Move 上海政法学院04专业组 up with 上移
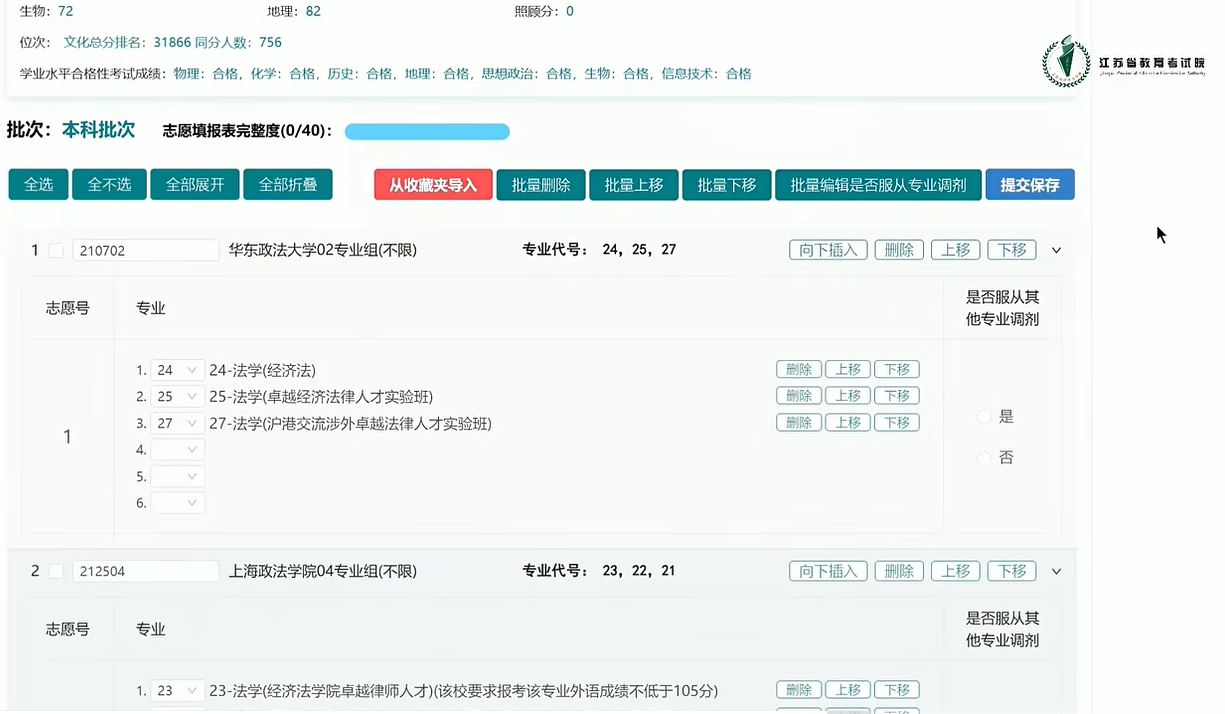1225x714 pixels. coord(955,571)
